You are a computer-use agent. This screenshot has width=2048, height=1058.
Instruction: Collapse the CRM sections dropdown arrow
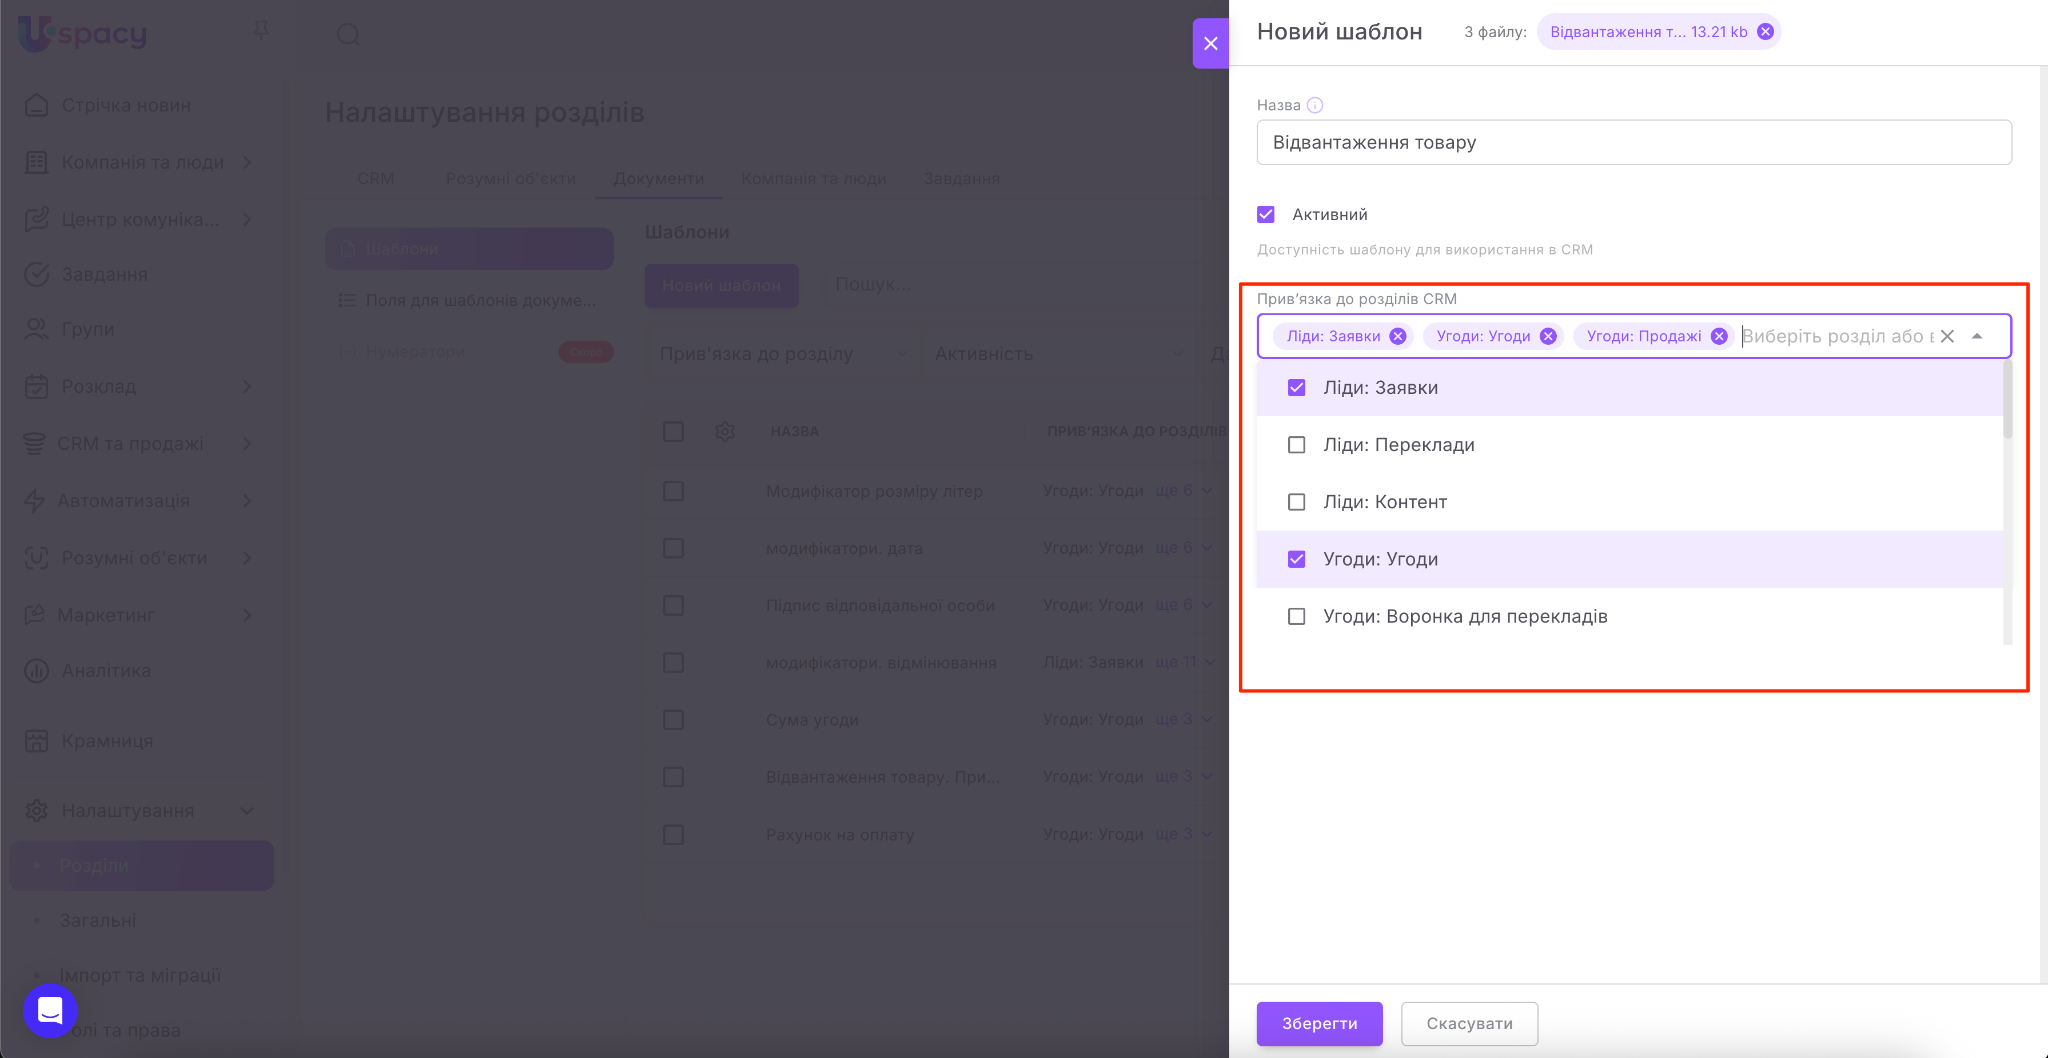1977,336
